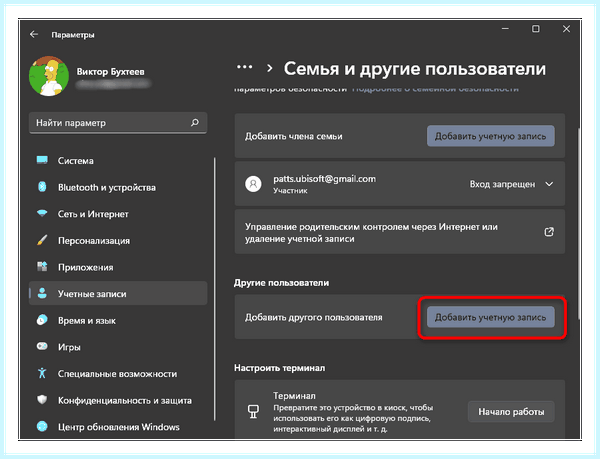
Task: Click Вход запрещен status text
Action: click(502, 184)
